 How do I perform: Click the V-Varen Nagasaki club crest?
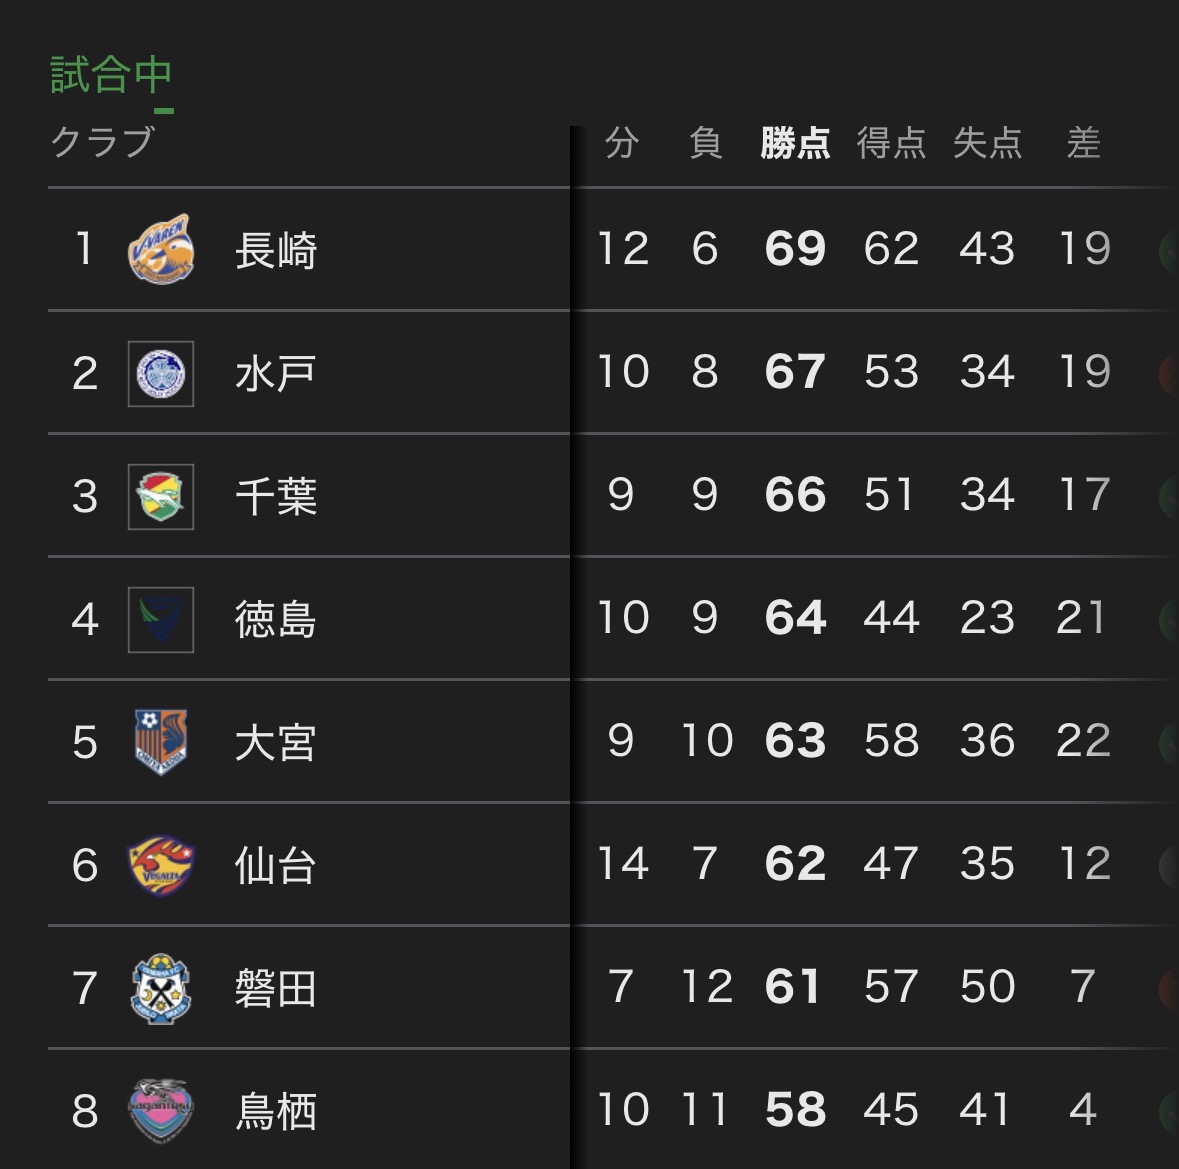pyautogui.click(x=161, y=249)
